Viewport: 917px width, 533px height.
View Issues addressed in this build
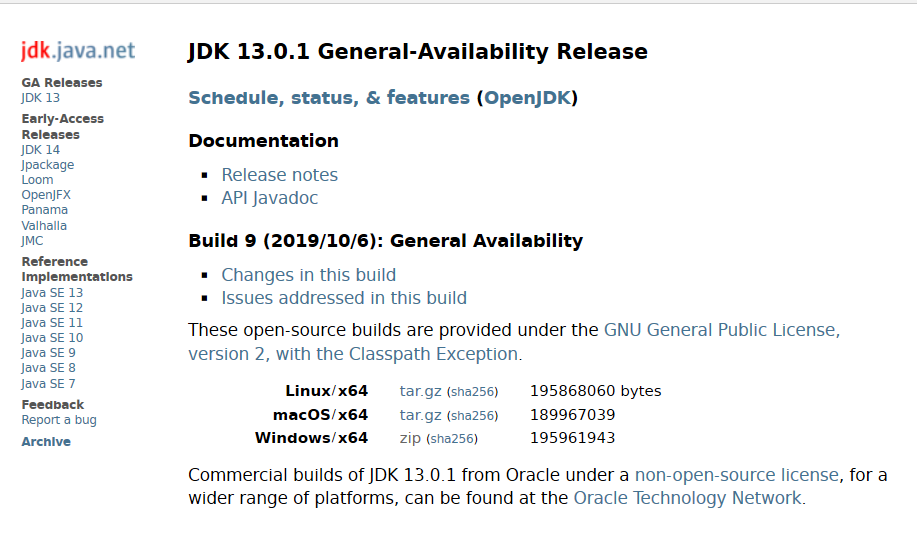pos(344,298)
